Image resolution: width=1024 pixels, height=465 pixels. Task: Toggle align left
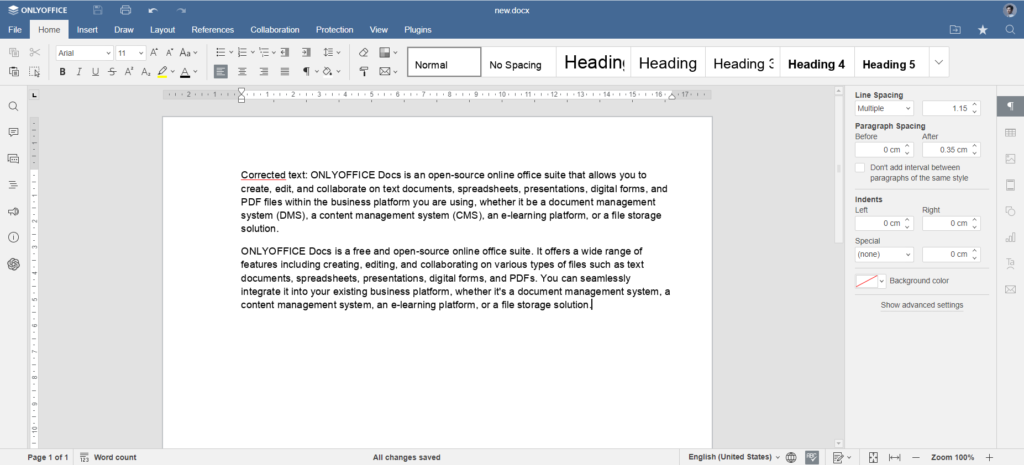221,71
